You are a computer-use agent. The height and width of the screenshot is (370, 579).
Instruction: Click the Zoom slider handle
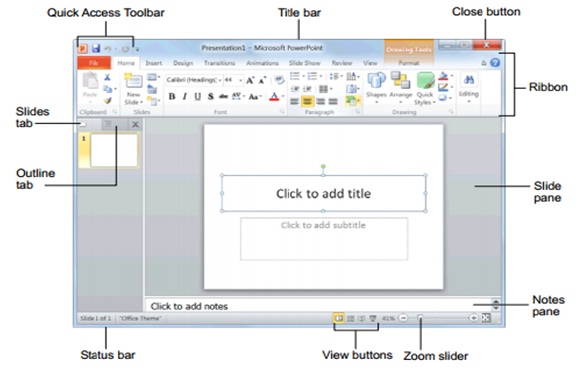tap(420, 318)
